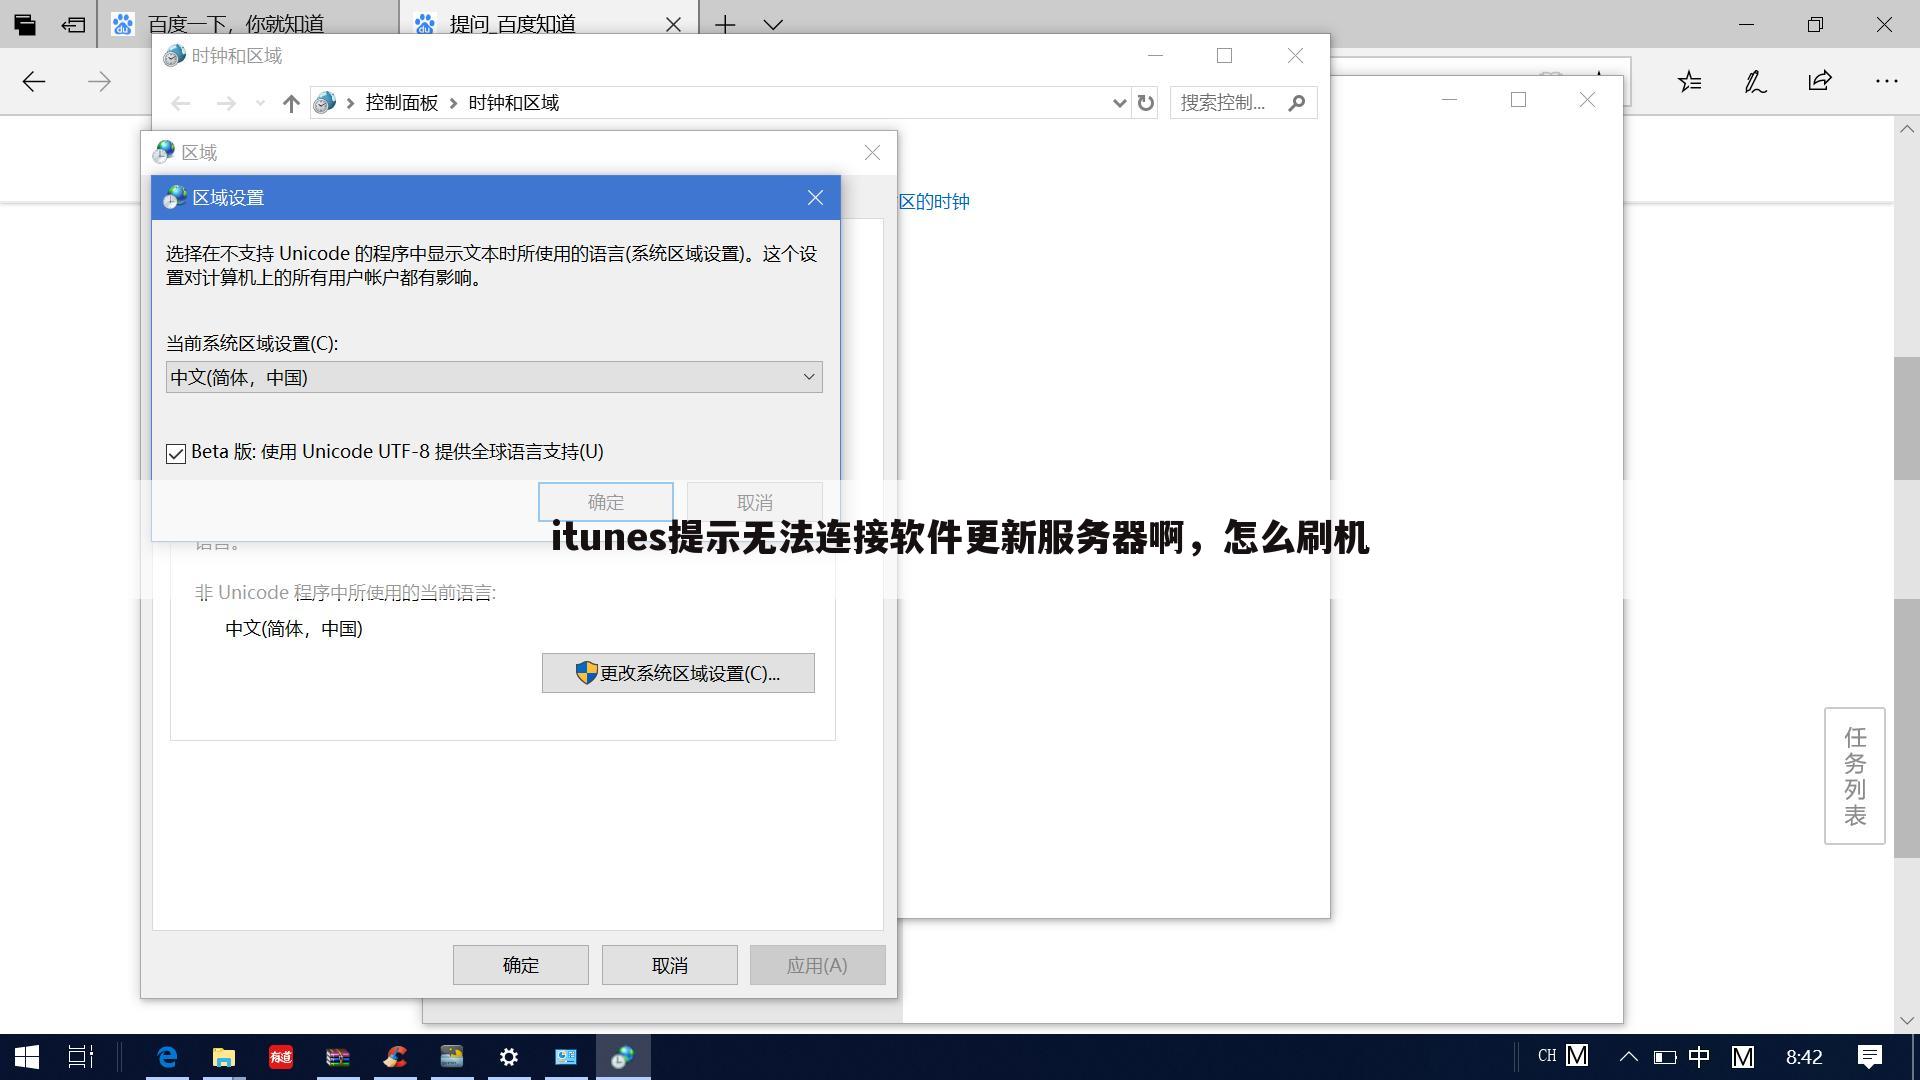Viewport: 1920px width, 1080px height.
Task: Toggle 中 input mode indicator in tray
Action: click(1699, 1056)
